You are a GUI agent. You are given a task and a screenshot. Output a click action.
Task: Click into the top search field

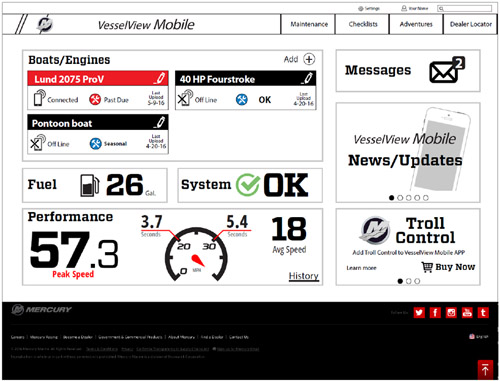[464, 8]
